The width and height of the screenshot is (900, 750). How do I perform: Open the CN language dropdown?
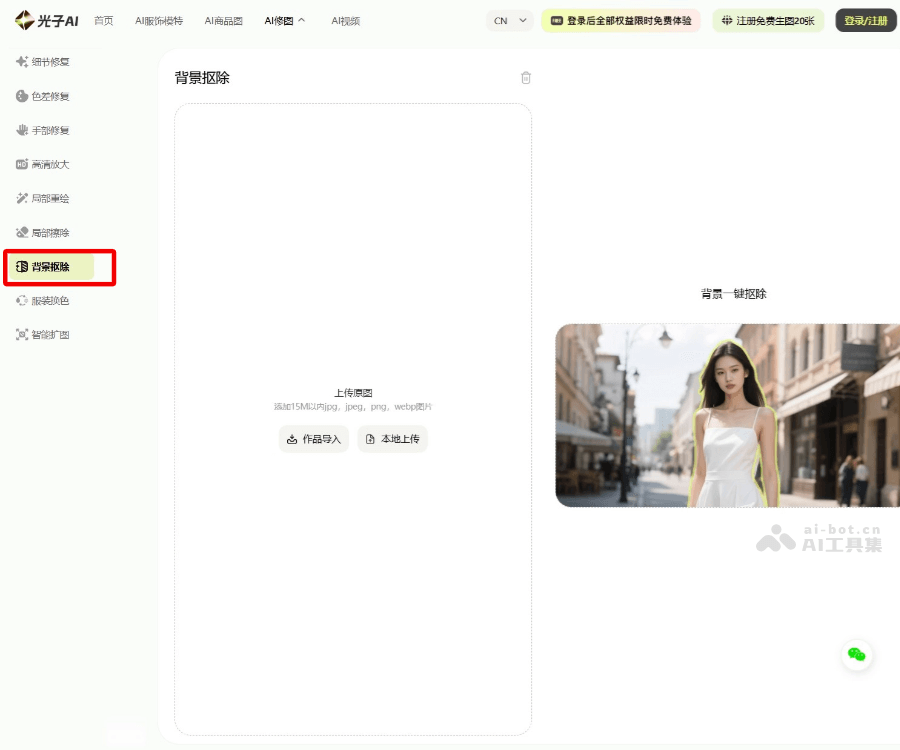coord(509,20)
